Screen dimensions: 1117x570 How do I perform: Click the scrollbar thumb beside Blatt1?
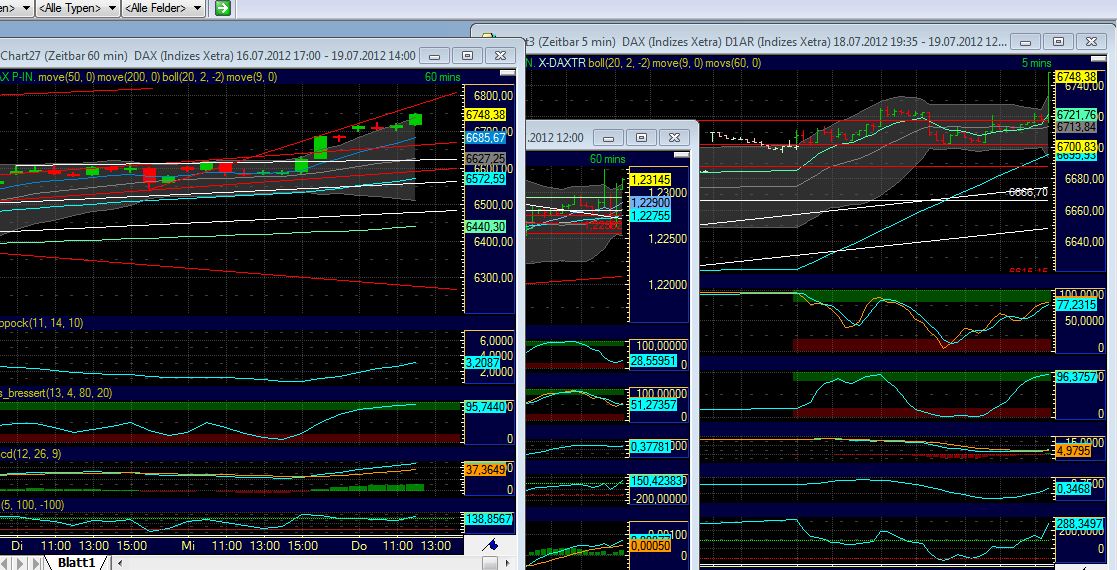[489, 563]
